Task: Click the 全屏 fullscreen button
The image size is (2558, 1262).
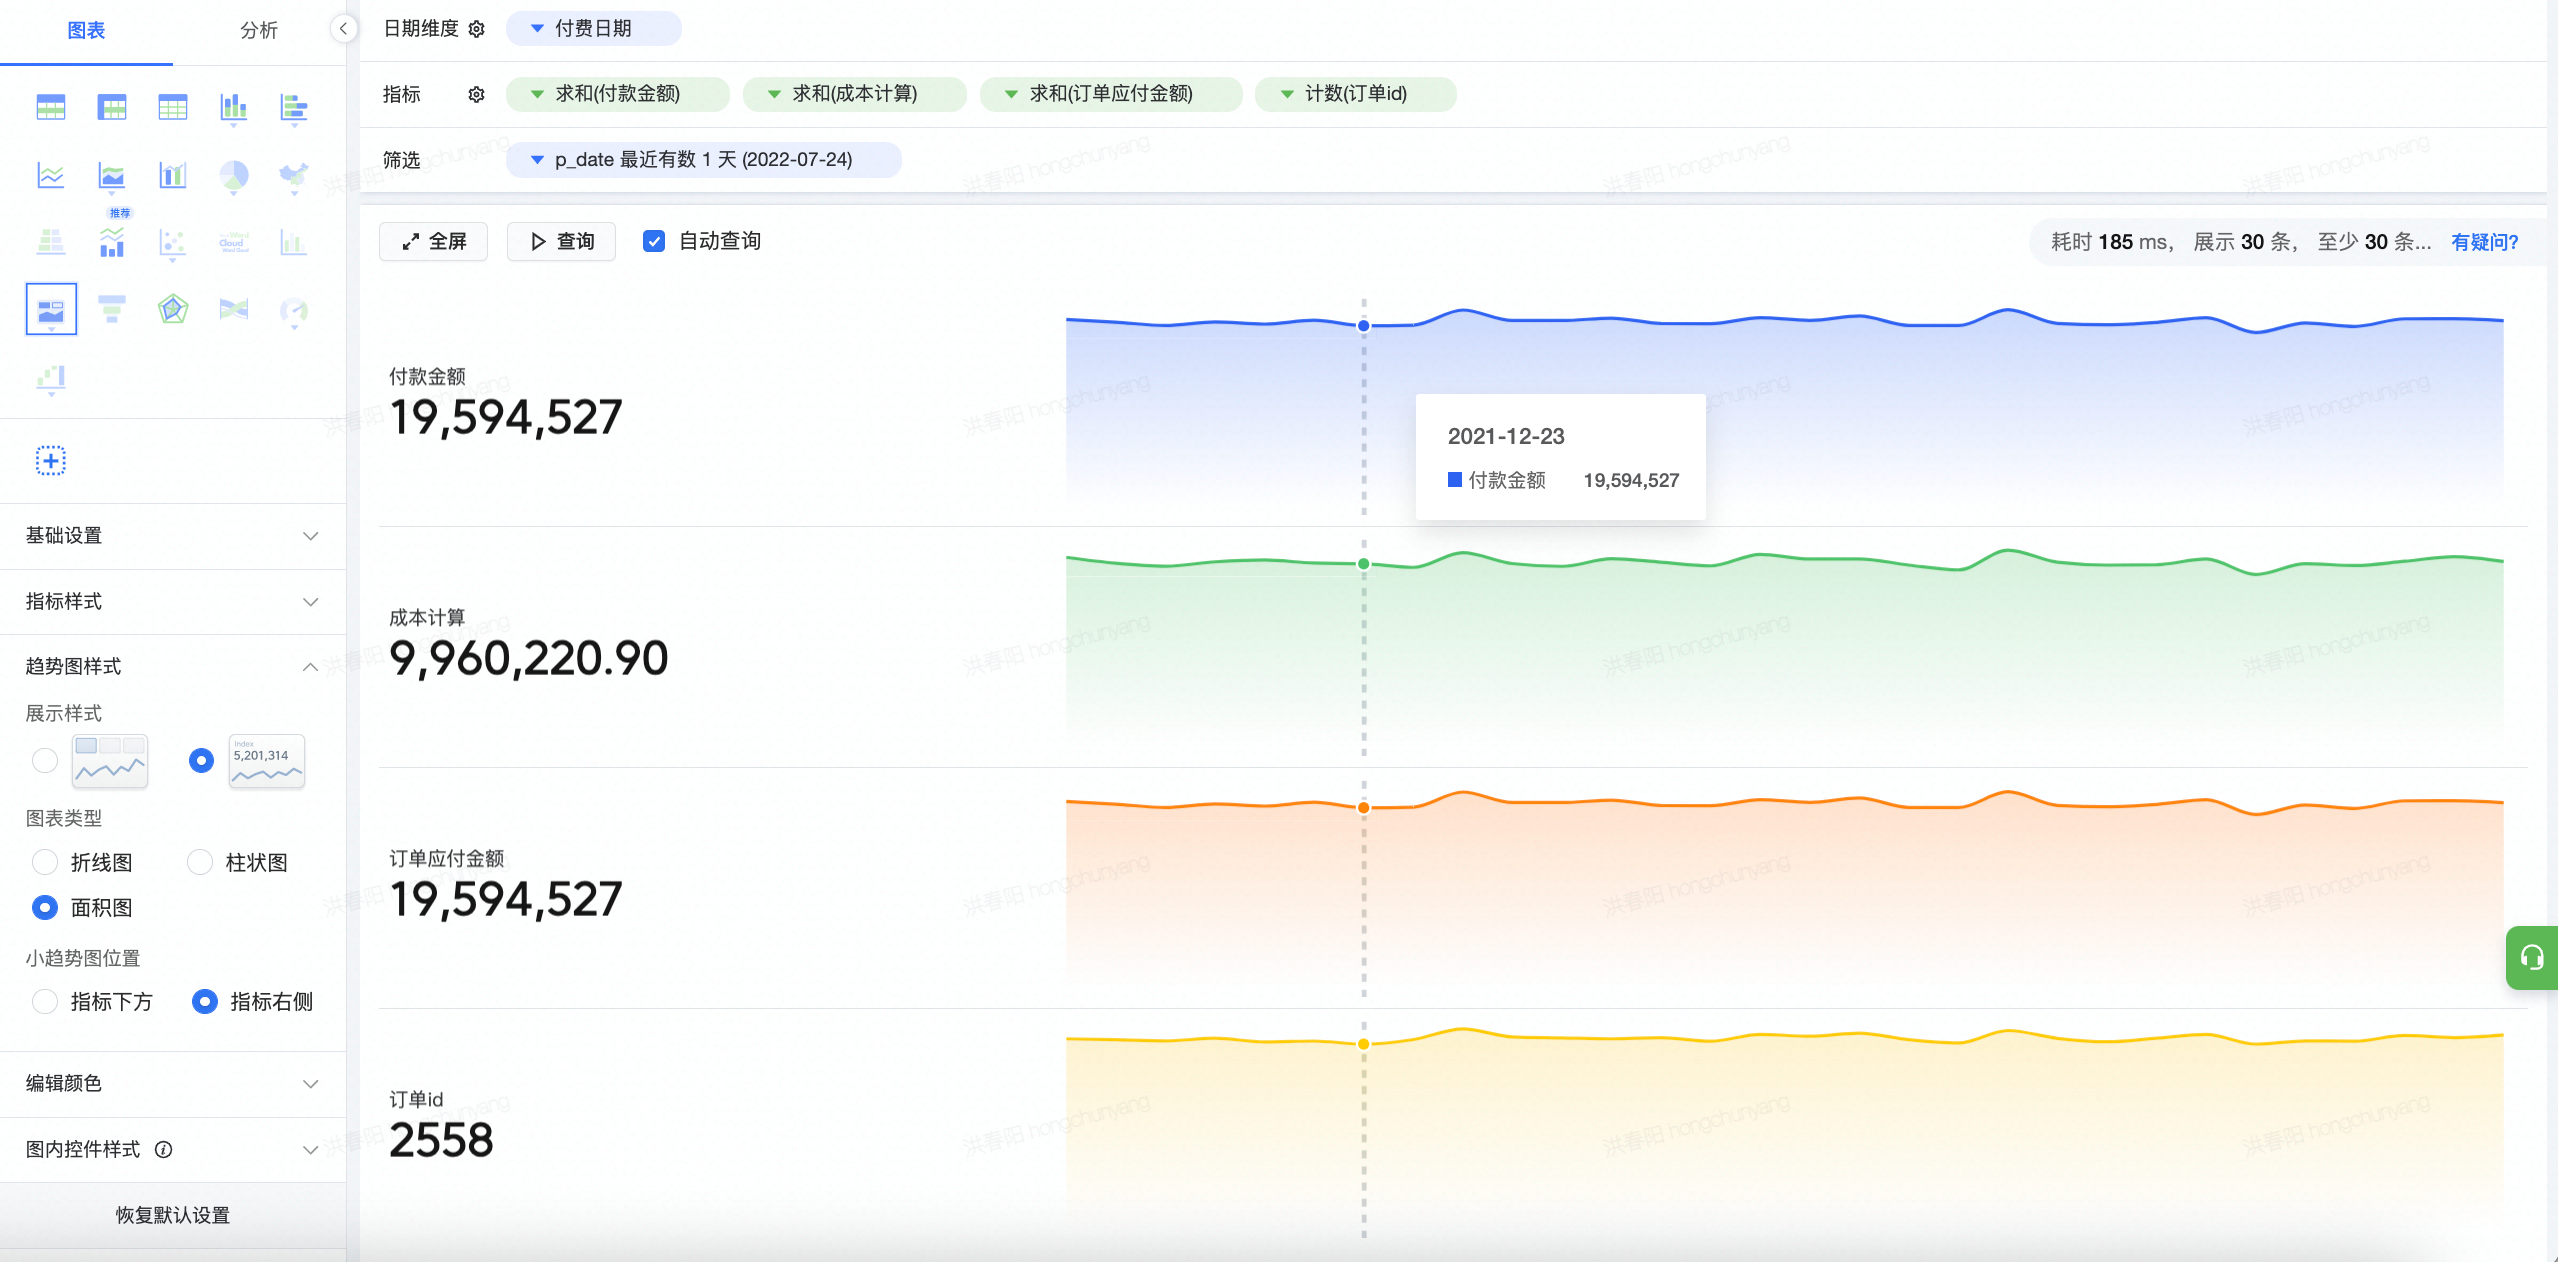Action: (x=433, y=241)
